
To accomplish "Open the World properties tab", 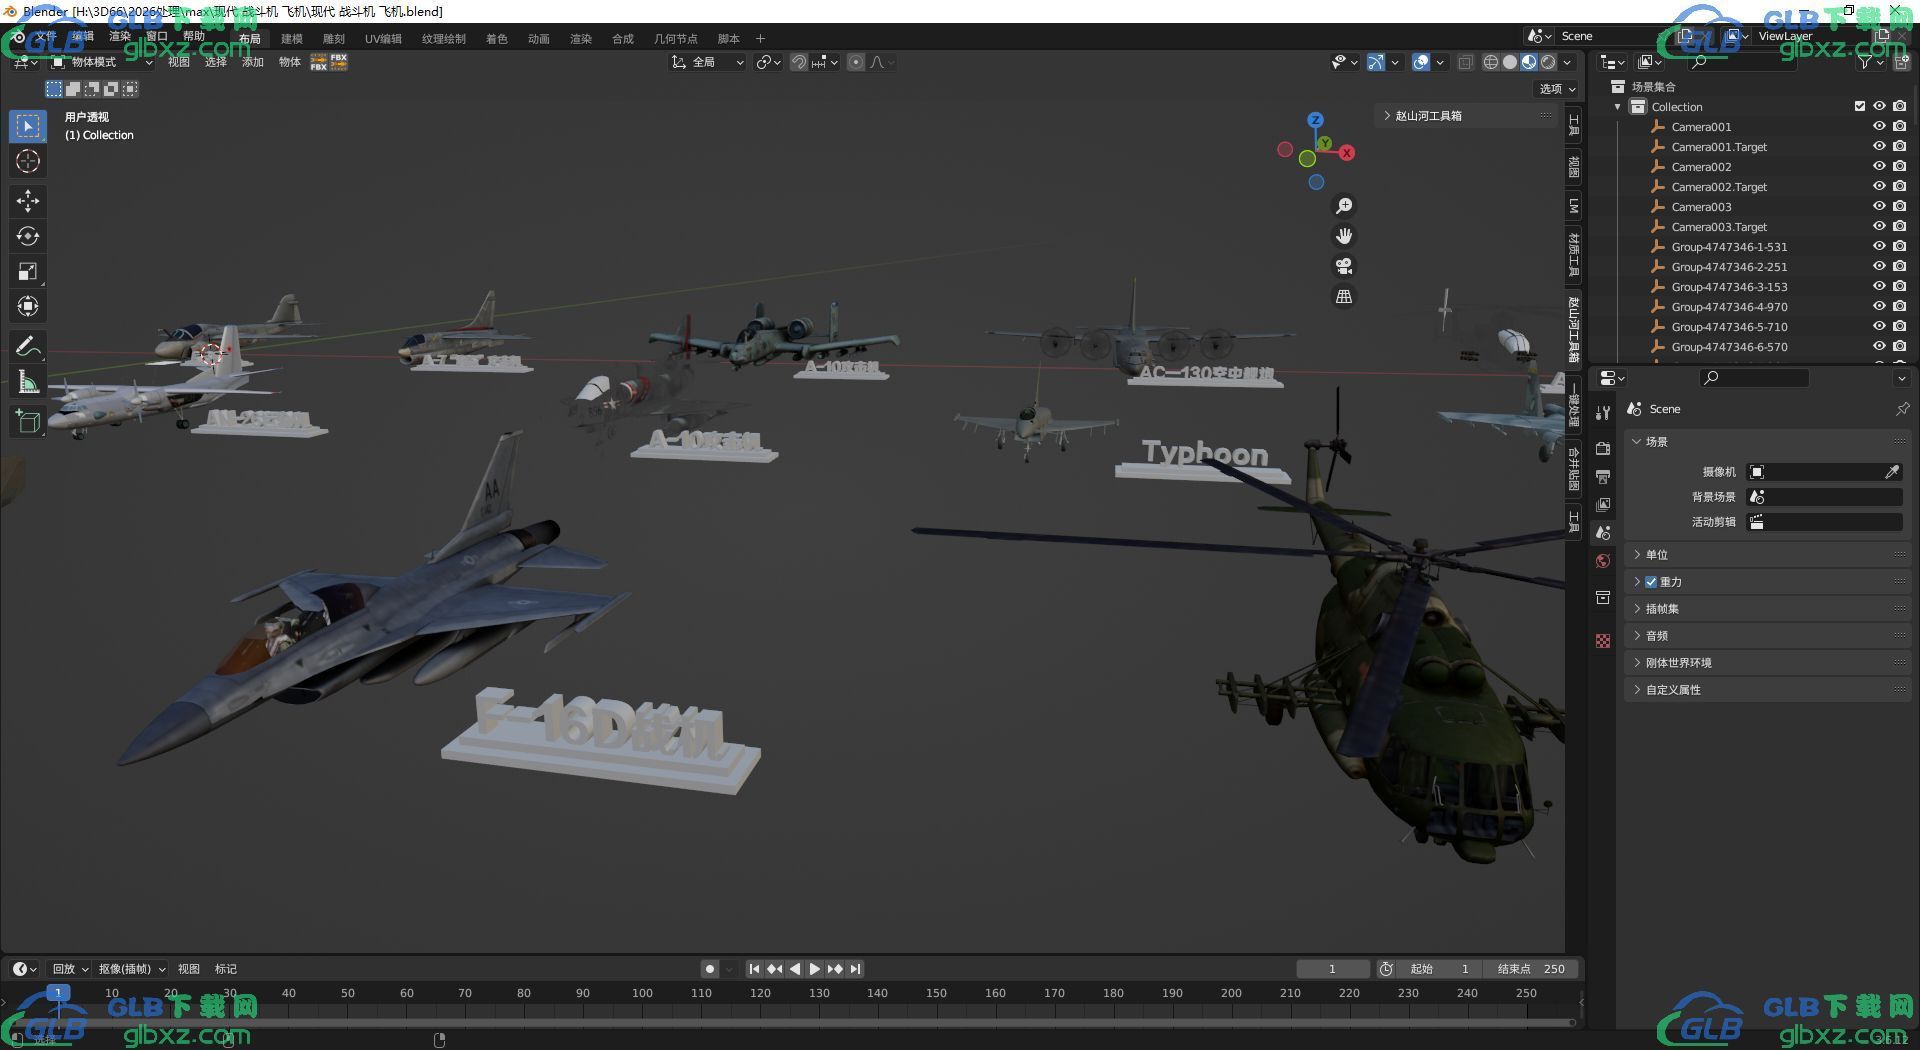I will click(x=1603, y=561).
